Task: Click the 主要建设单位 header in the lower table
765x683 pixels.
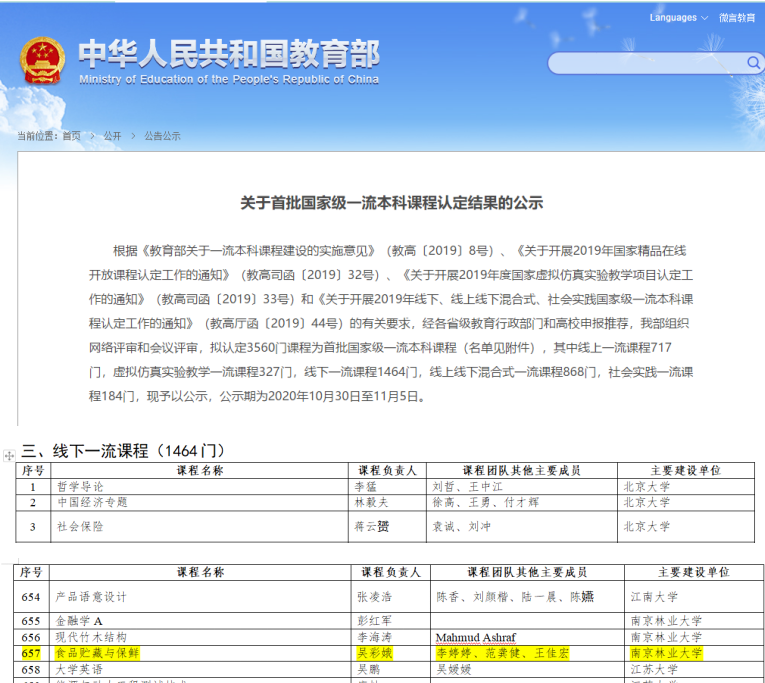Action: 694,572
